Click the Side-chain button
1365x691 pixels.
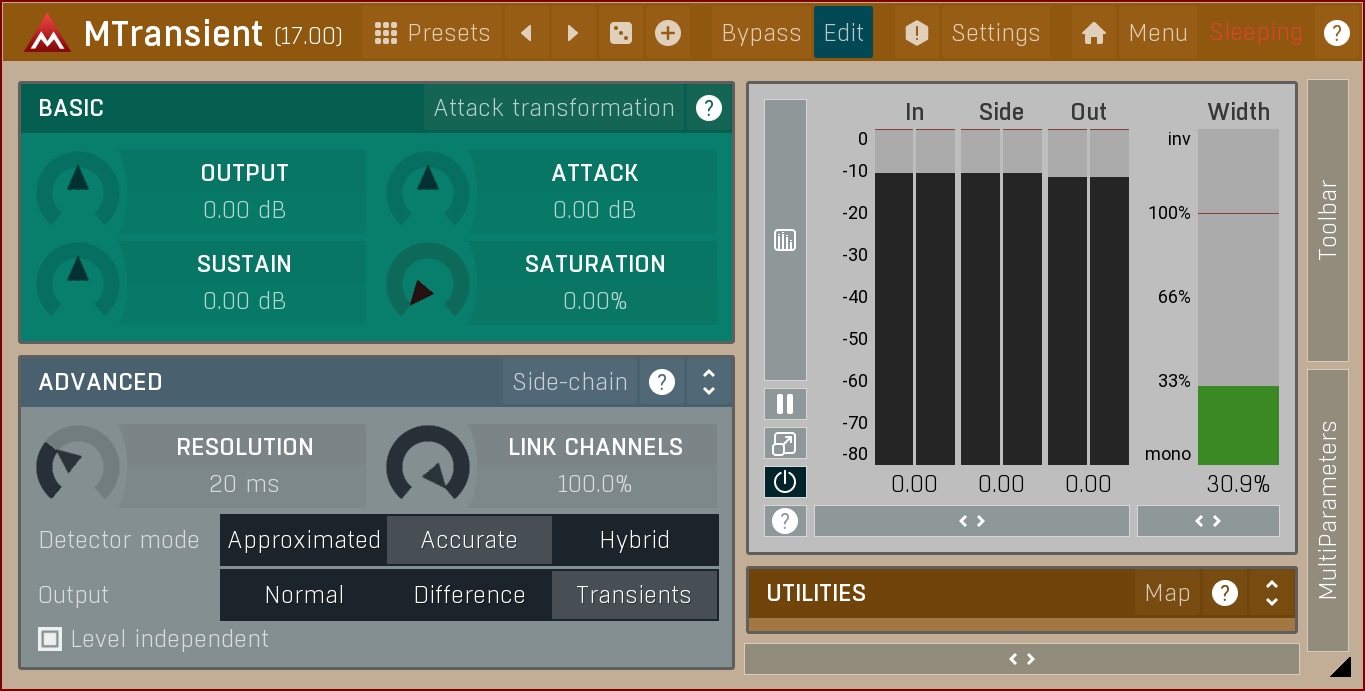click(x=570, y=382)
